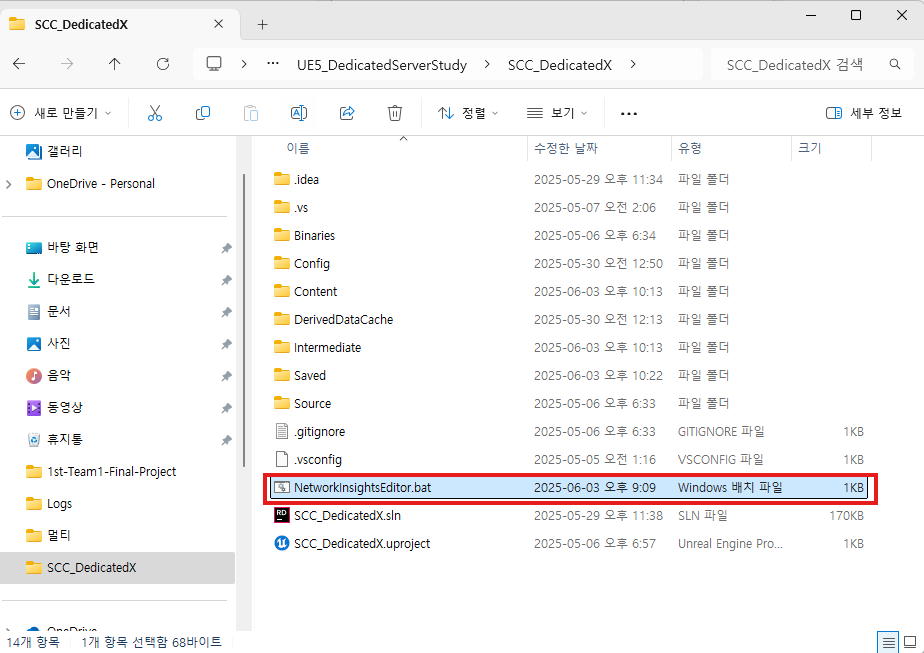
Task: Go back with the left arrow
Action: [19, 64]
